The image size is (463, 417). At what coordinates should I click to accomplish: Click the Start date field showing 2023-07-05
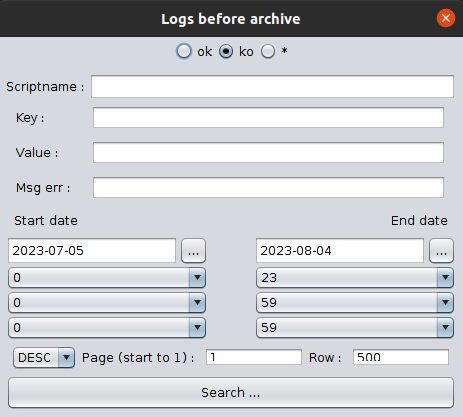pyautogui.click(x=92, y=251)
